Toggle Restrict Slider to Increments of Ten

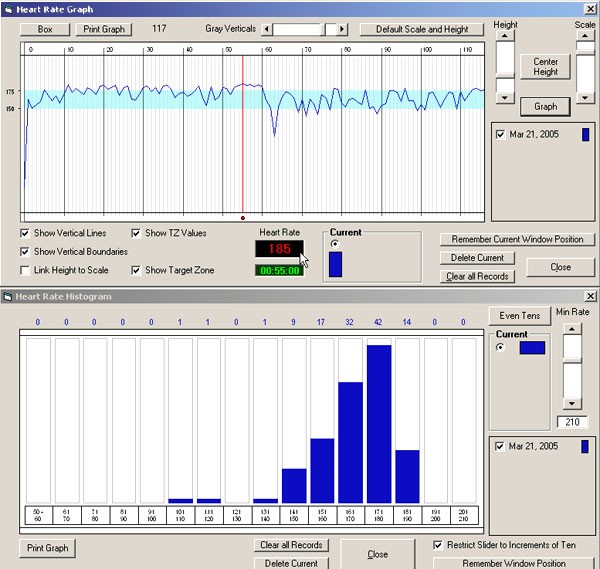438,545
